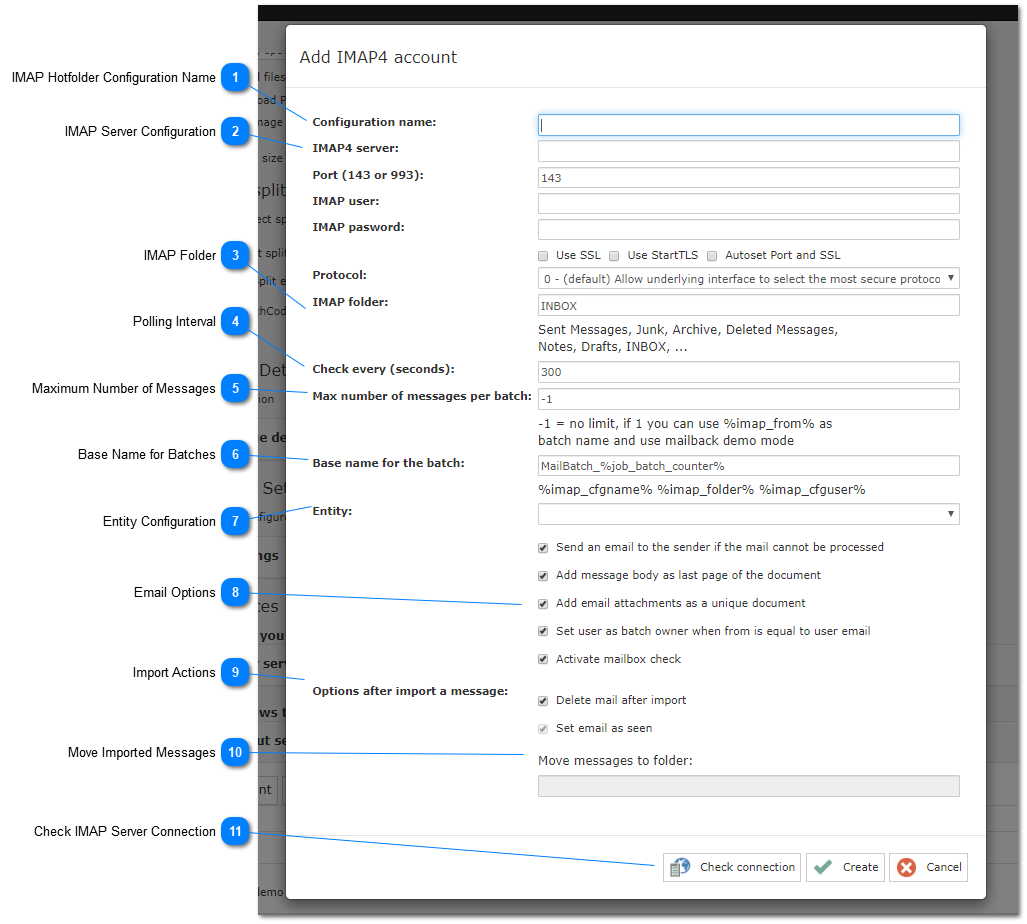Enable the Use StartTLS checkbox
This screenshot has height=924, width=1027.
pyautogui.click(x=614, y=256)
